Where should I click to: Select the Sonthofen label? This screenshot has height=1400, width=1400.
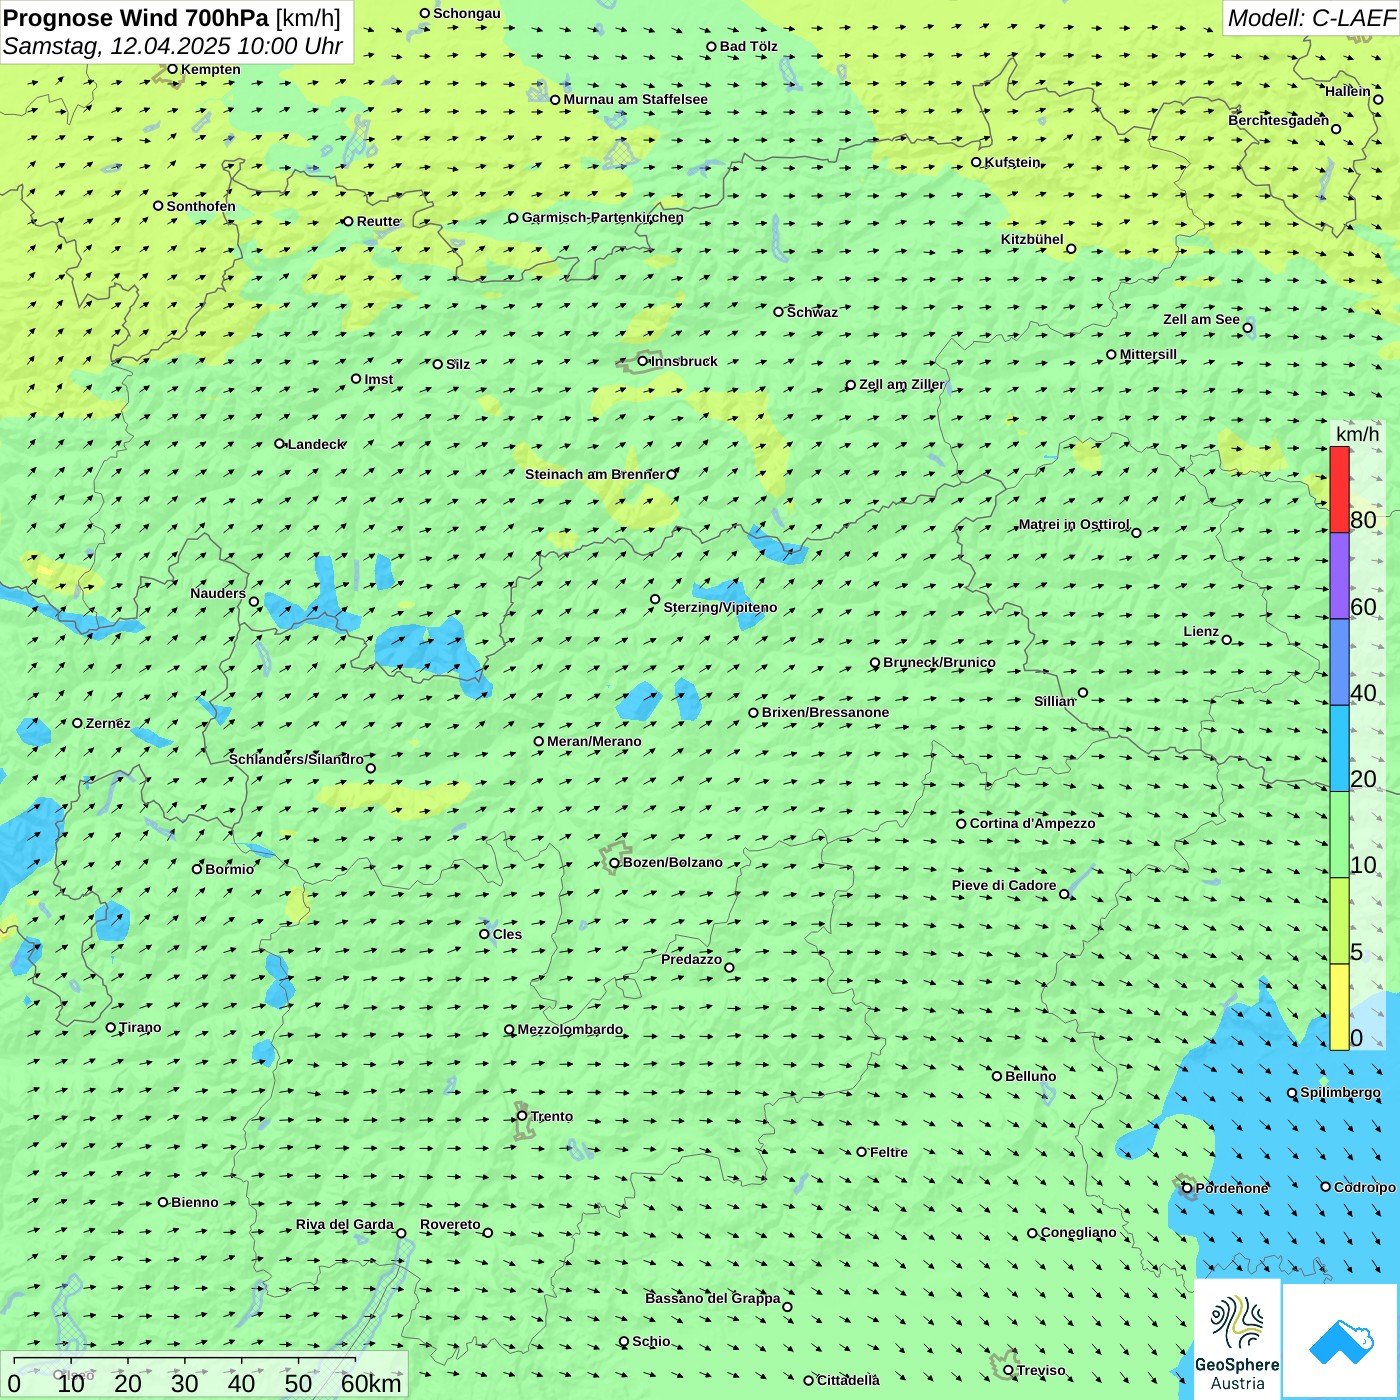201,206
